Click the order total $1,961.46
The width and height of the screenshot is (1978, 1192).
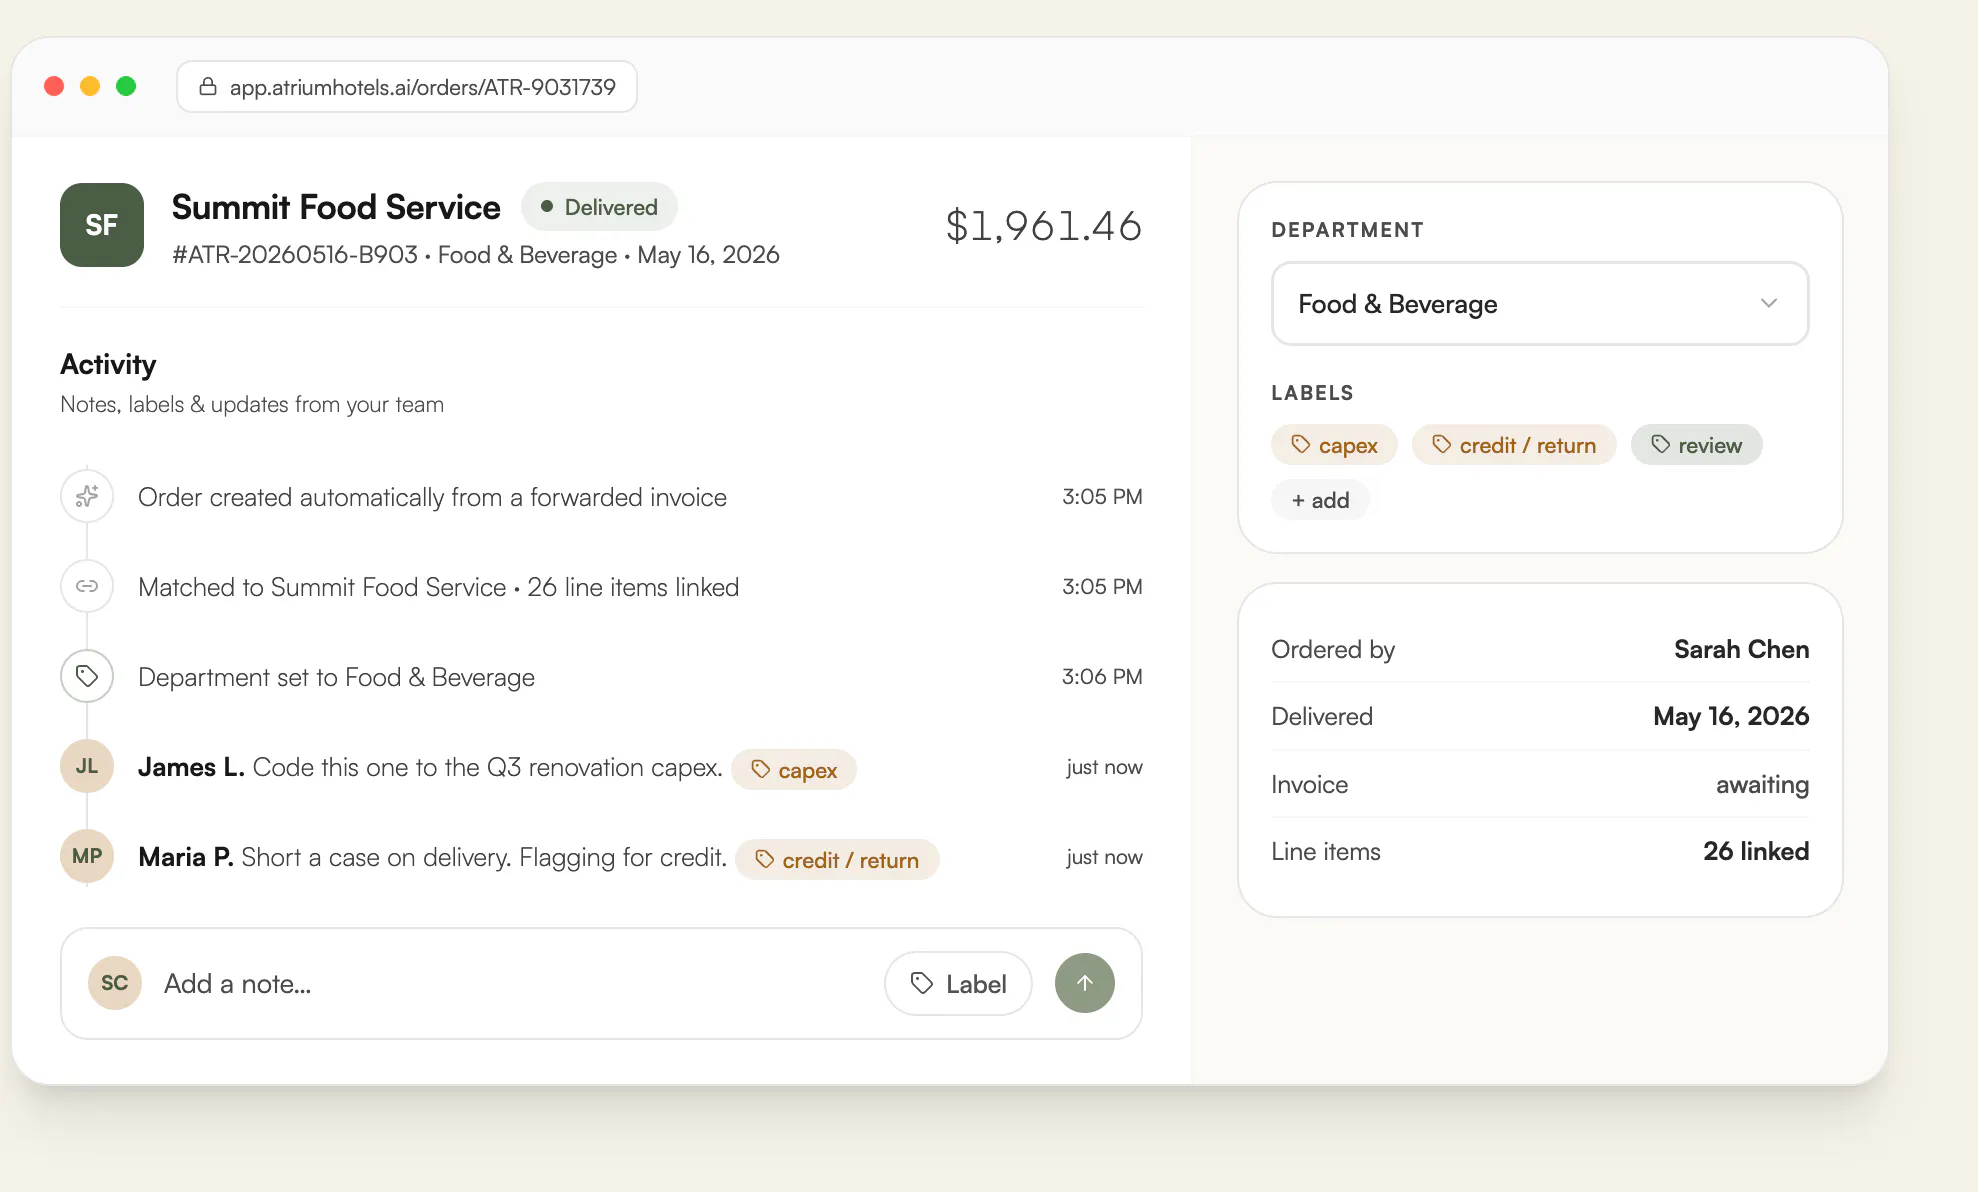(x=1043, y=226)
